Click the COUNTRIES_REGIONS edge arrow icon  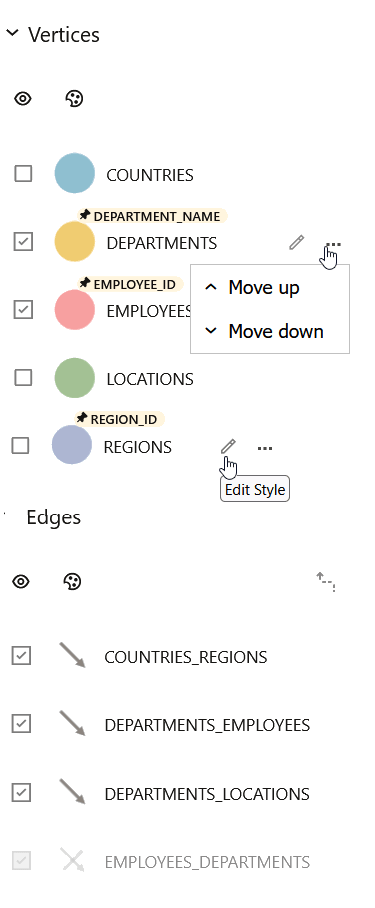coord(73,656)
